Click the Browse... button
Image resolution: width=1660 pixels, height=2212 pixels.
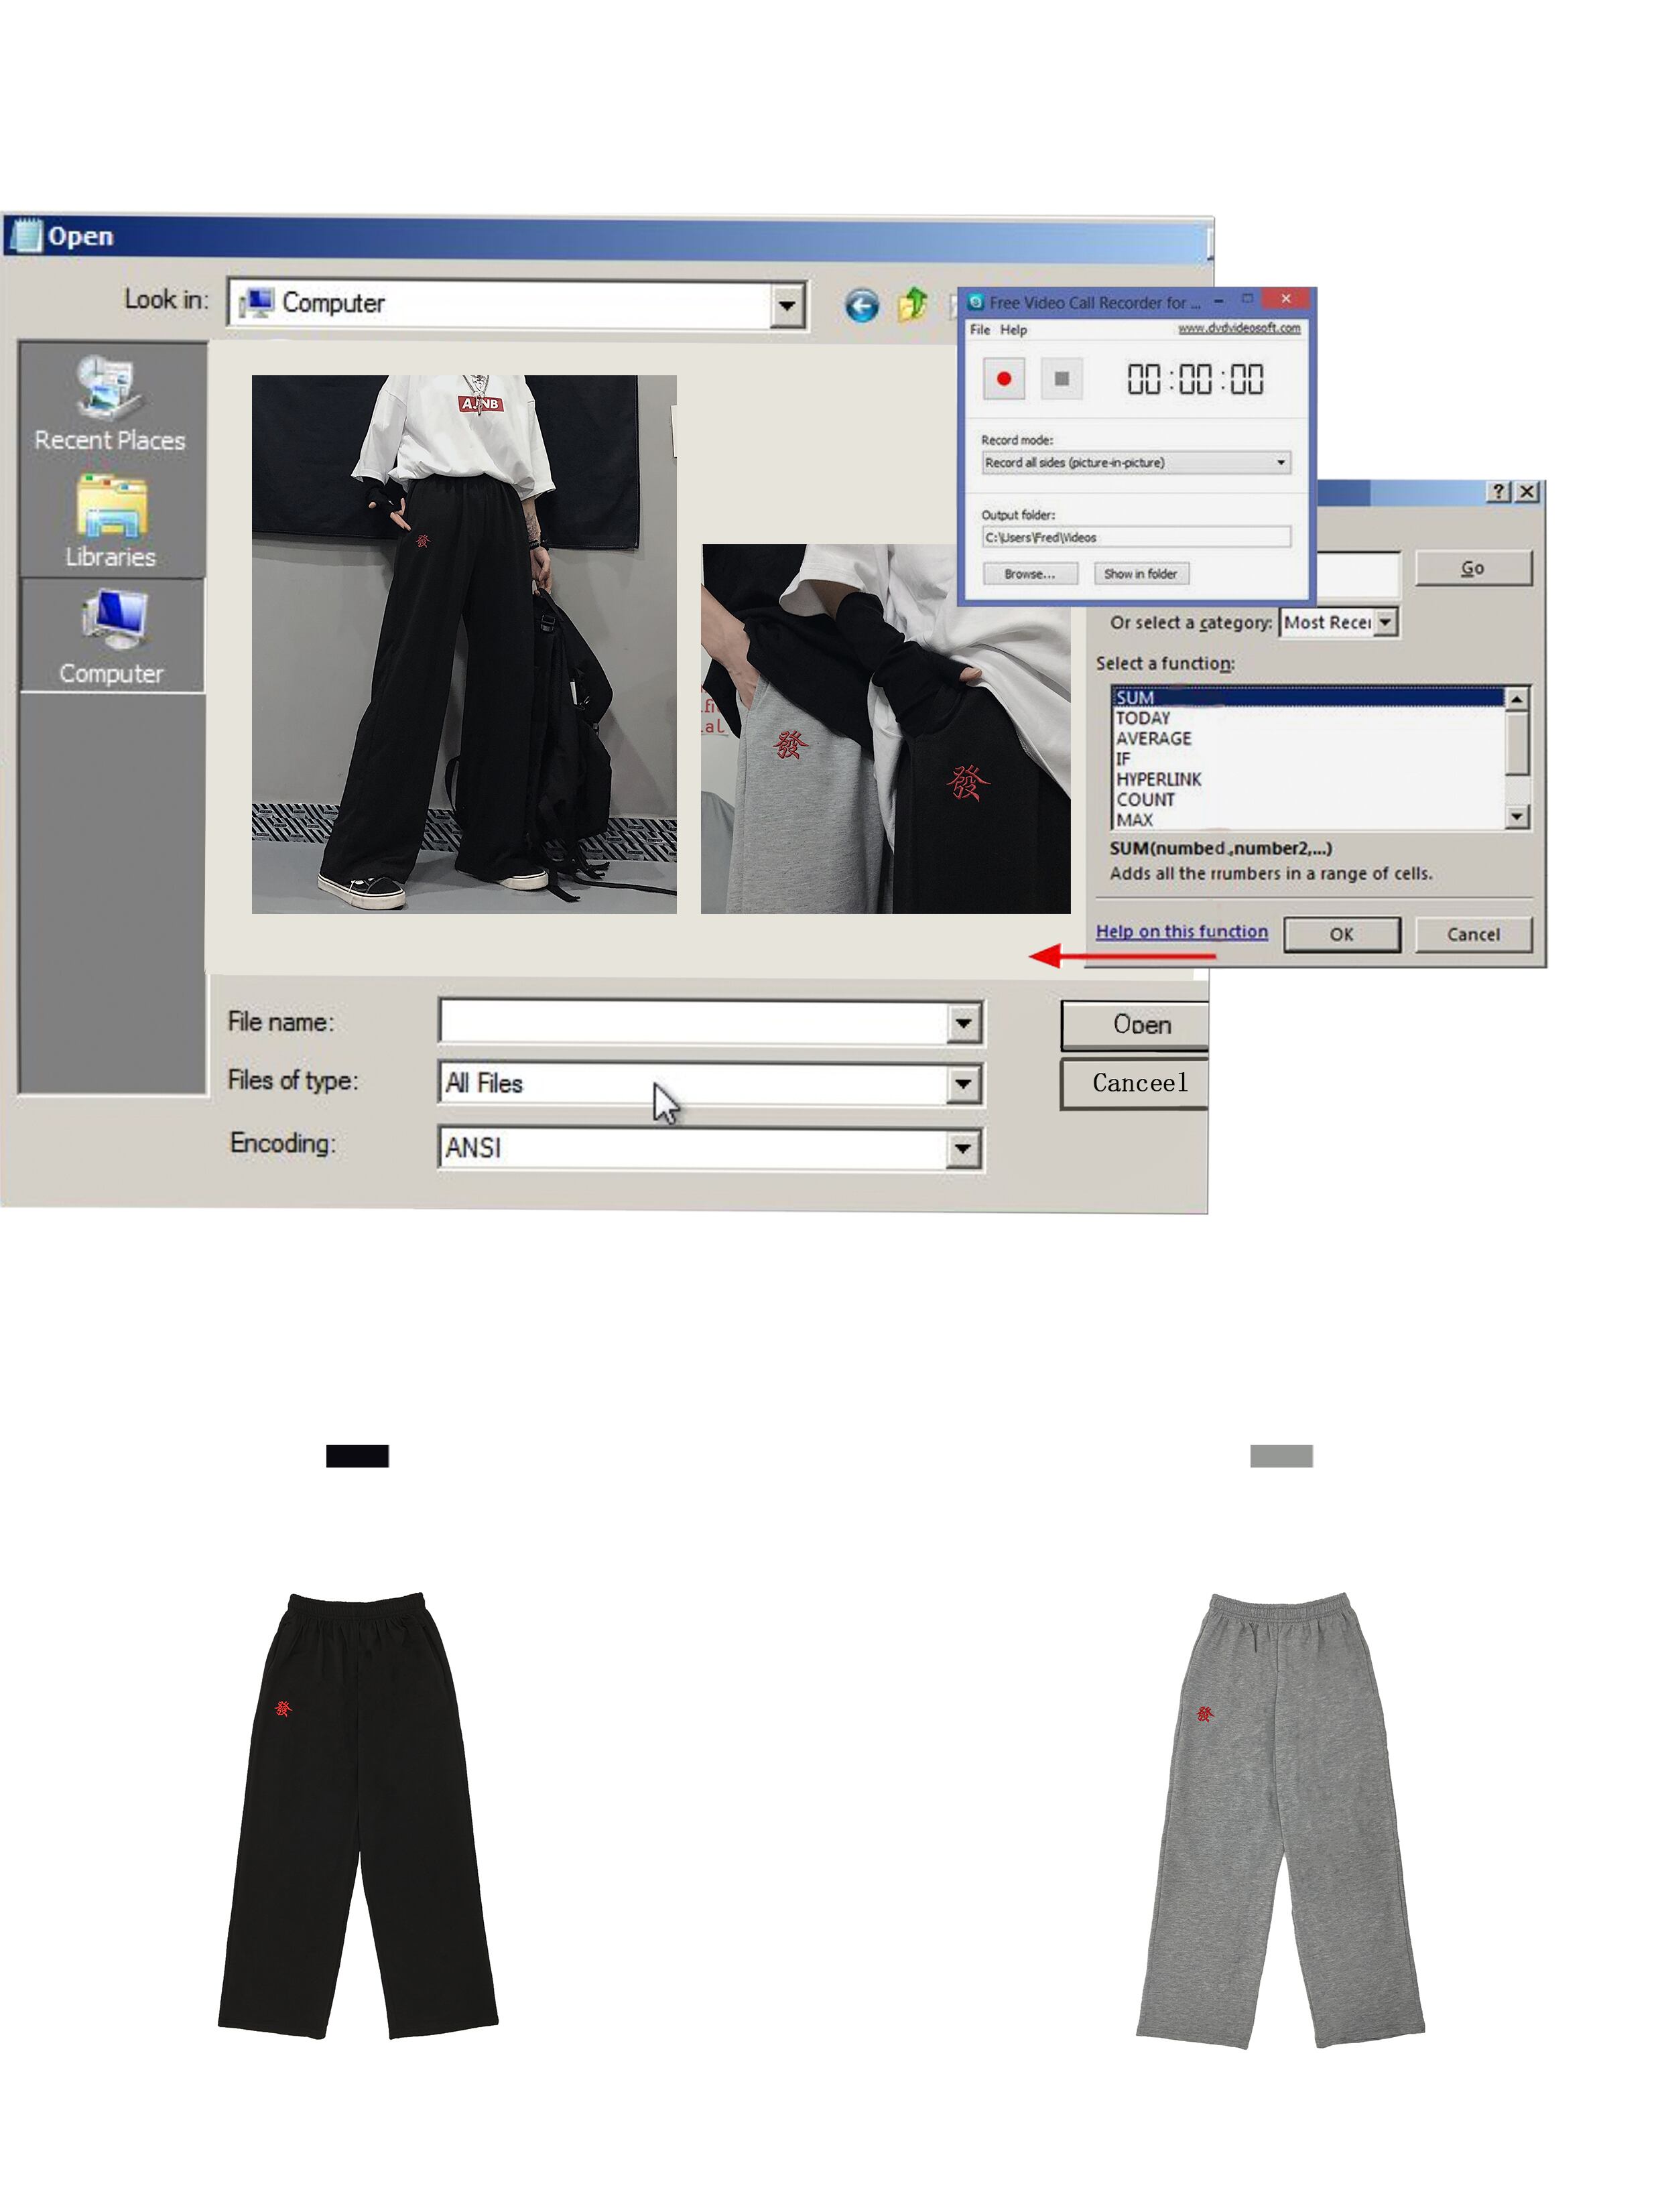click(1029, 574)
